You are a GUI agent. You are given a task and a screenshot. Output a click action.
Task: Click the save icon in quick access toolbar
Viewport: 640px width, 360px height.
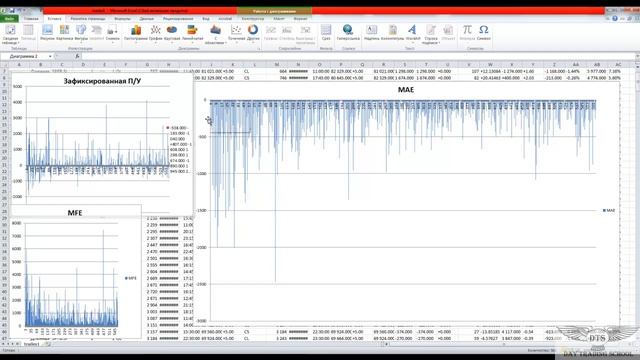click(12, 10)
